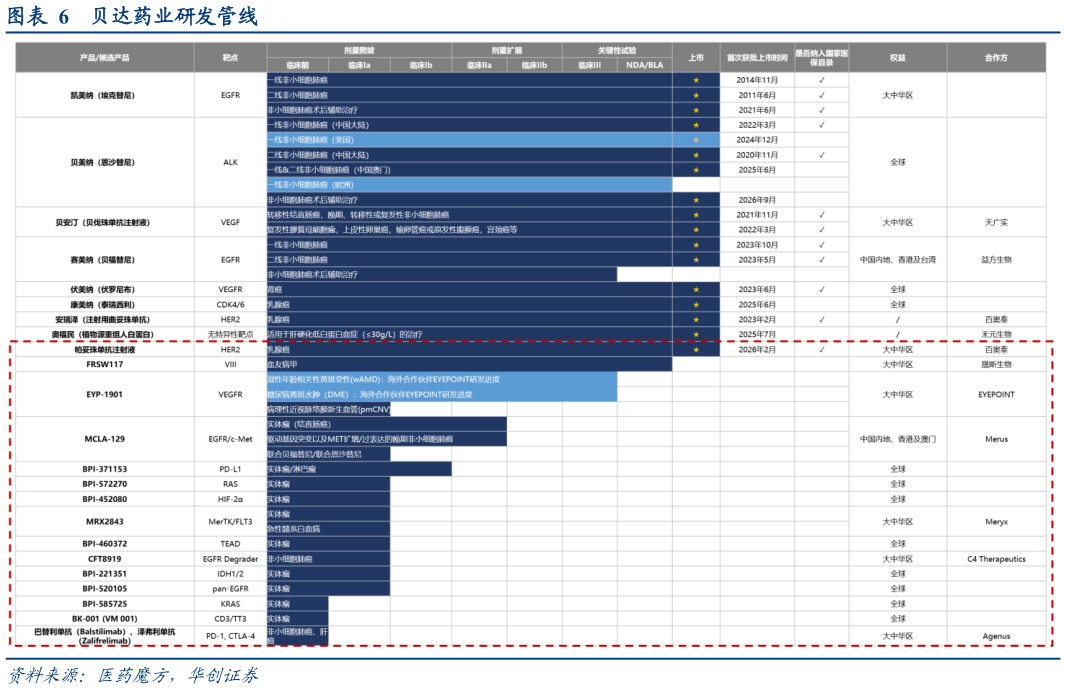
Task: Click the 首次获批上市时间 column header
Action: (757, 58)
